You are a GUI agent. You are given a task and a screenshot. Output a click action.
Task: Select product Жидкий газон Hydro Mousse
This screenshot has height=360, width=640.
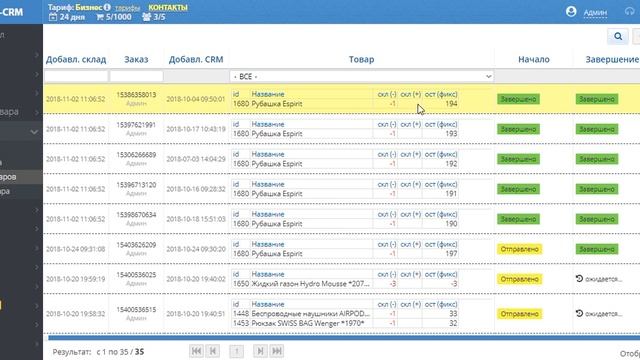click(x=310, y=284)
